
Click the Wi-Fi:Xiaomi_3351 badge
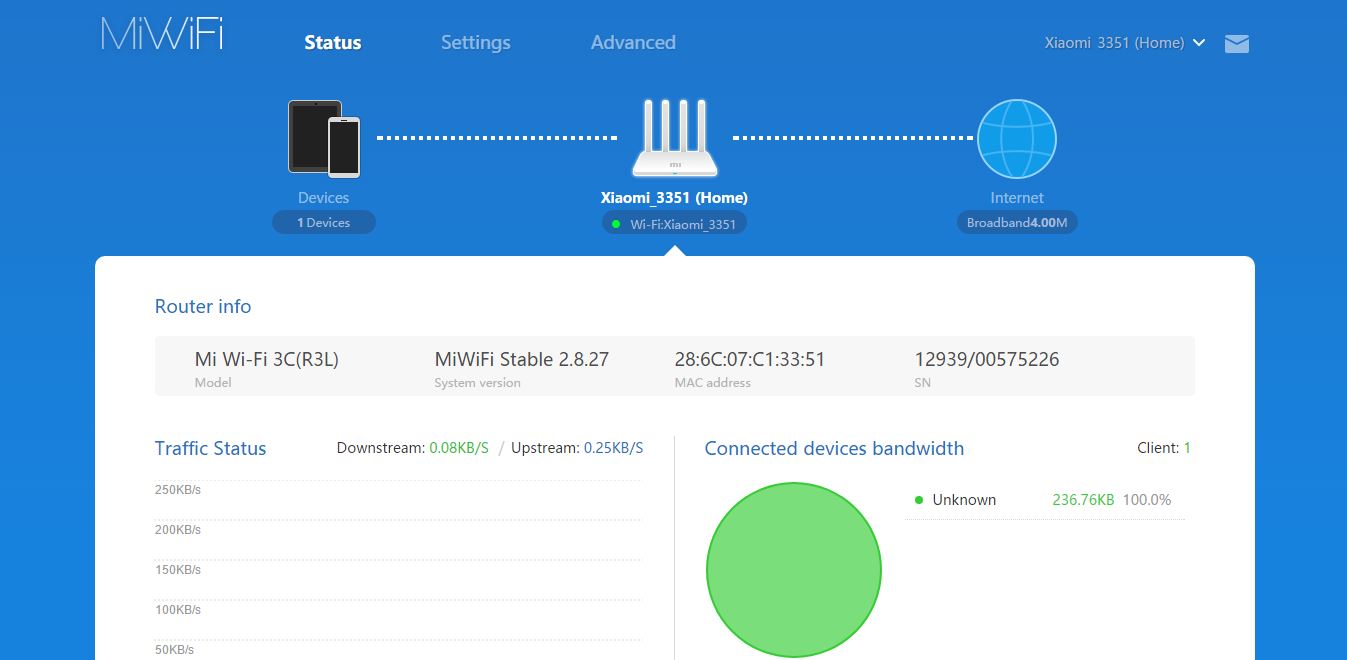pyautogui.click(x=674, y=224)
